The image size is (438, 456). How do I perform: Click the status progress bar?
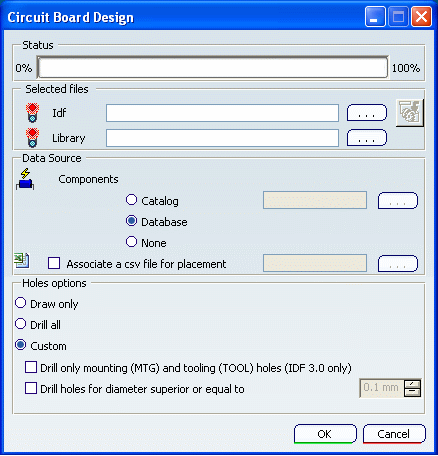point(213,67)
